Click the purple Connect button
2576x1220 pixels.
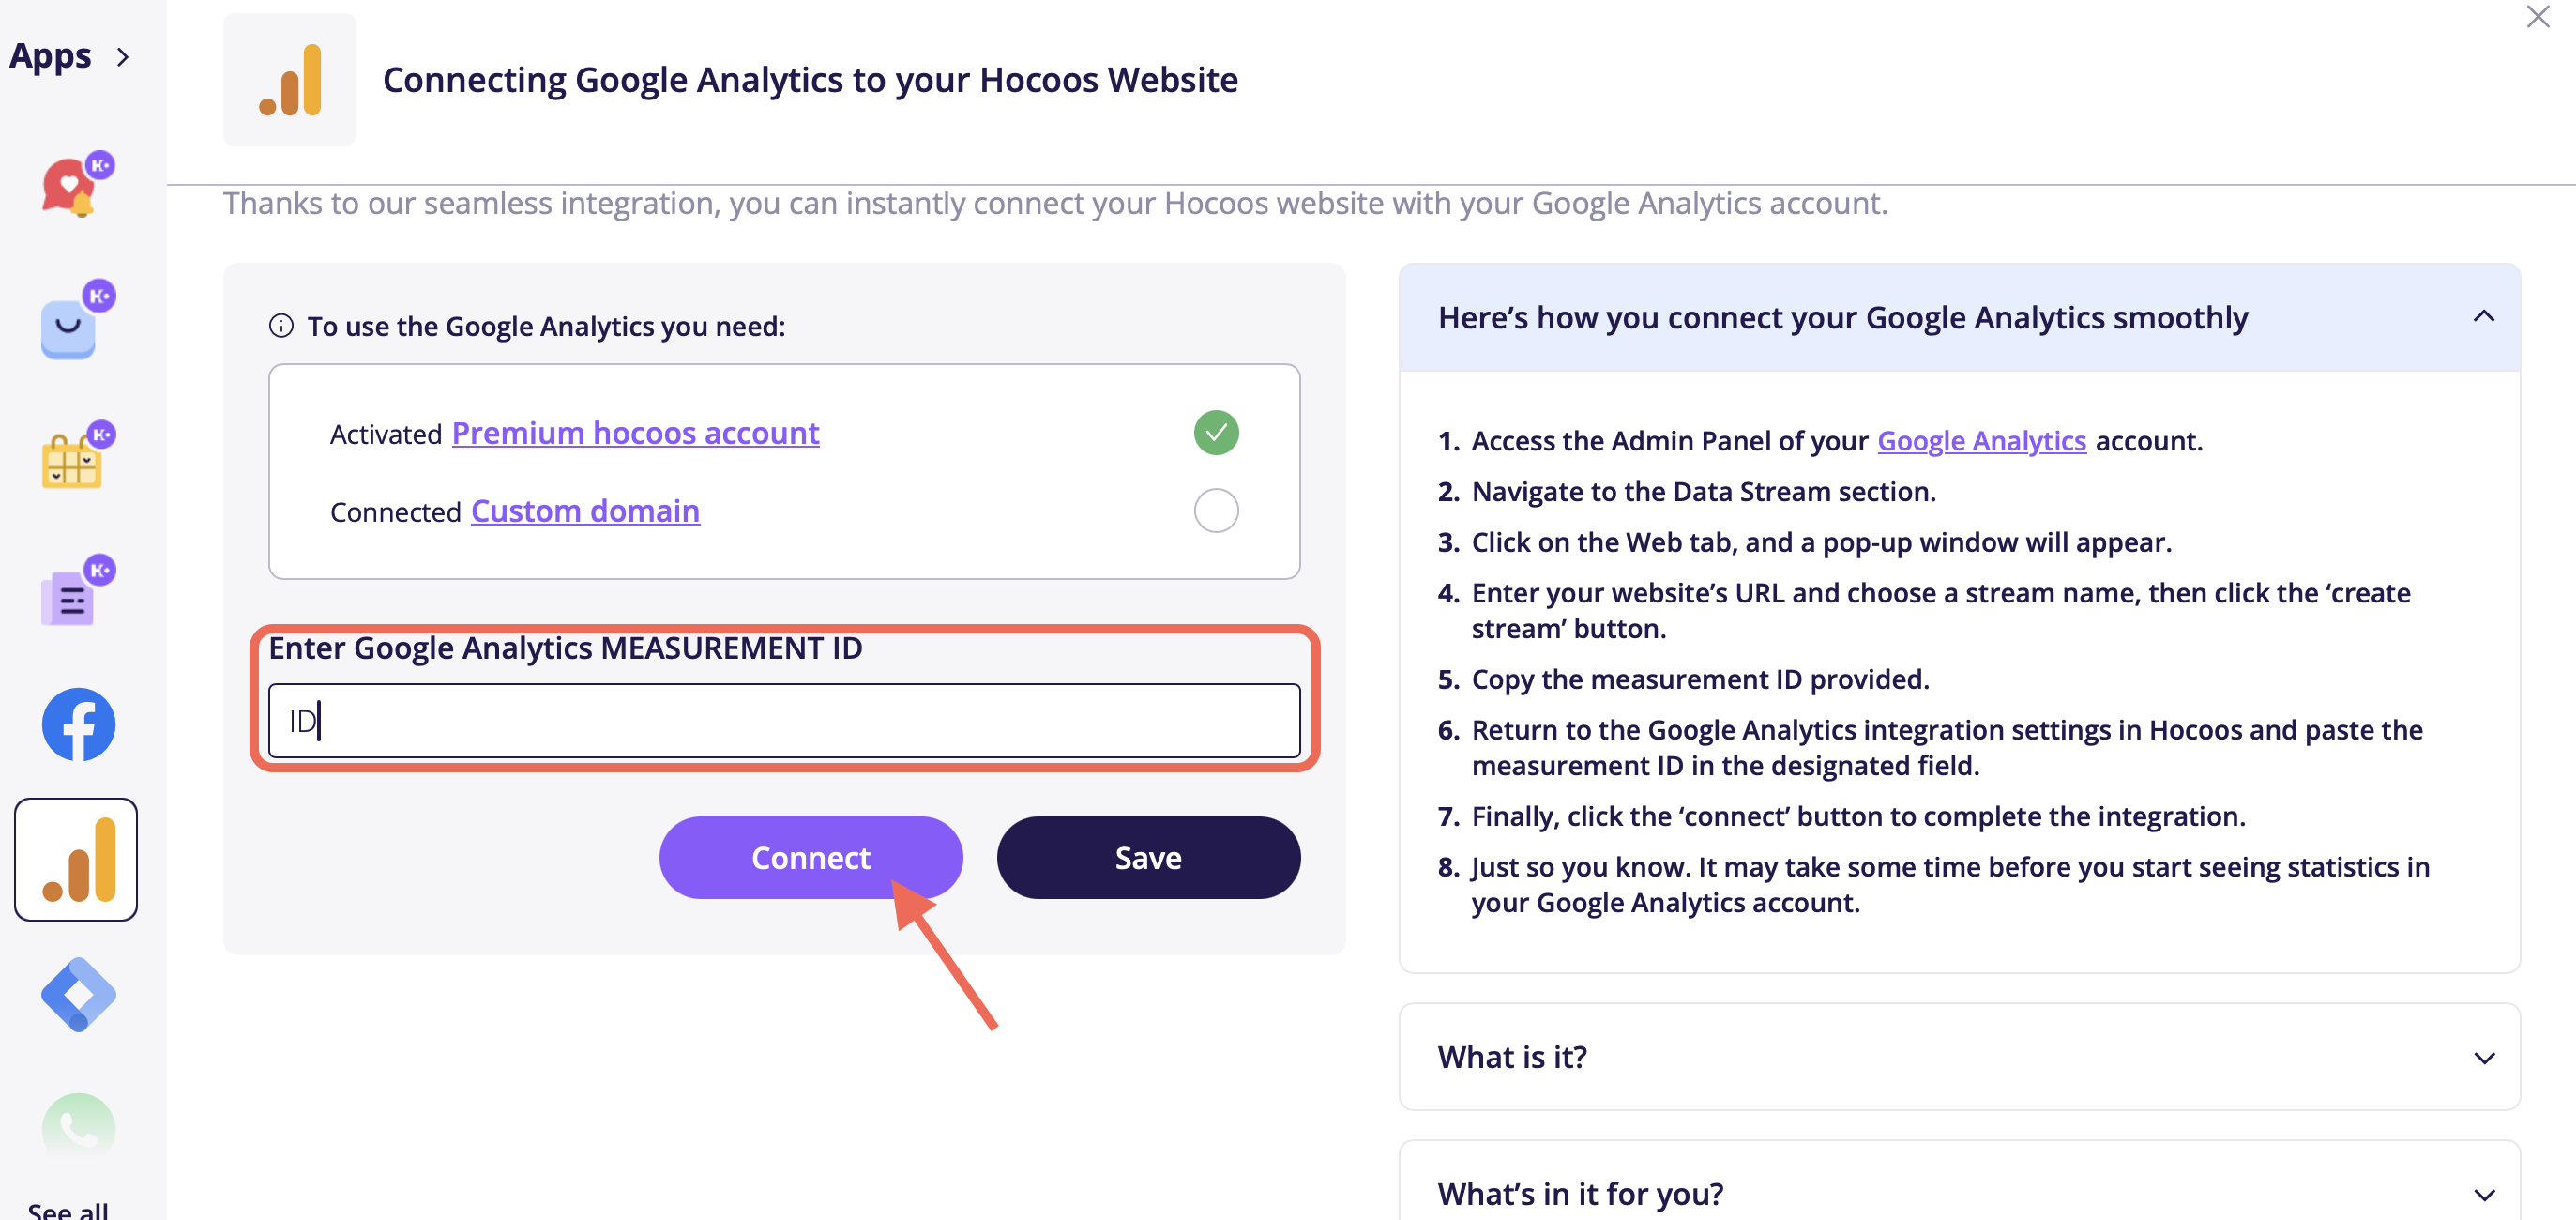(x=811, y=857)
